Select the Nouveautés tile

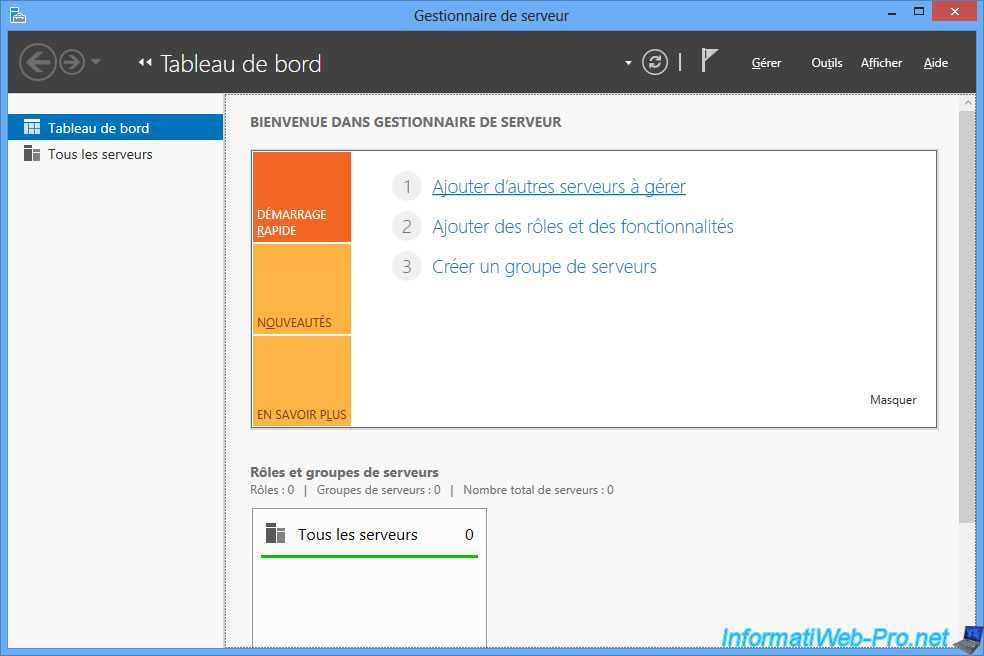(x=302, y=289)
